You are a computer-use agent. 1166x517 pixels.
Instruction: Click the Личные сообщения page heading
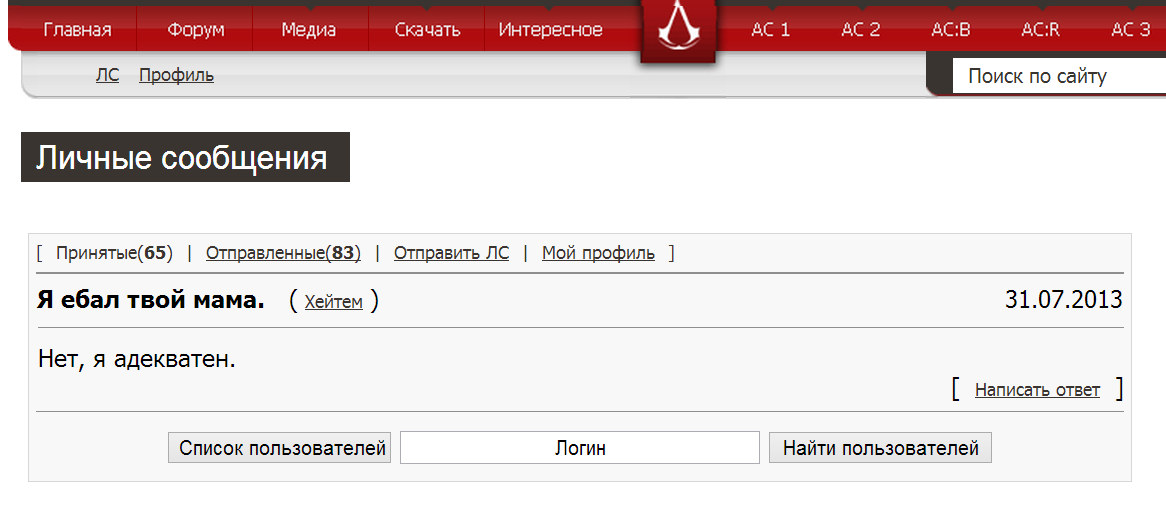[184, 157]
